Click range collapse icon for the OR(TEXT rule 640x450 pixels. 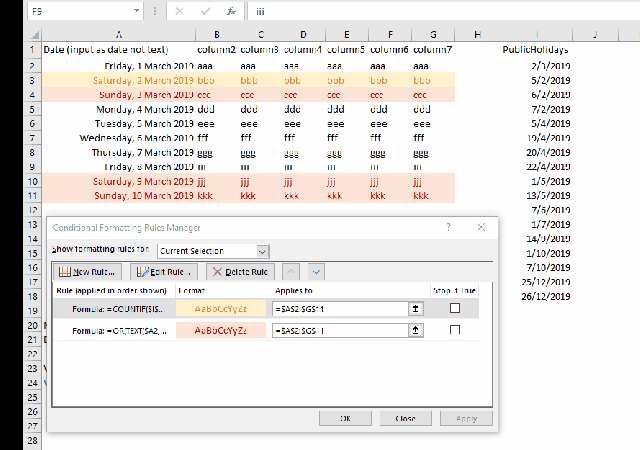(x=416, y=330)
